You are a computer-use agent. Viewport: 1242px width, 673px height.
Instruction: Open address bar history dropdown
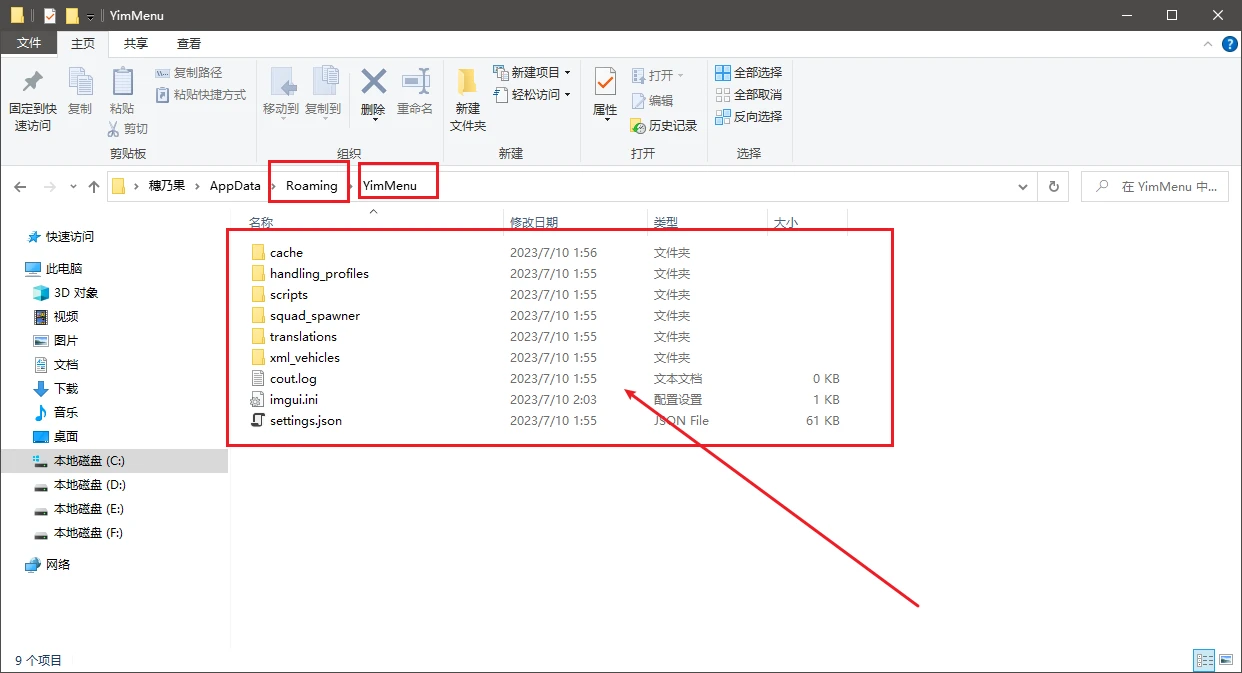(x=1022, y=186)
